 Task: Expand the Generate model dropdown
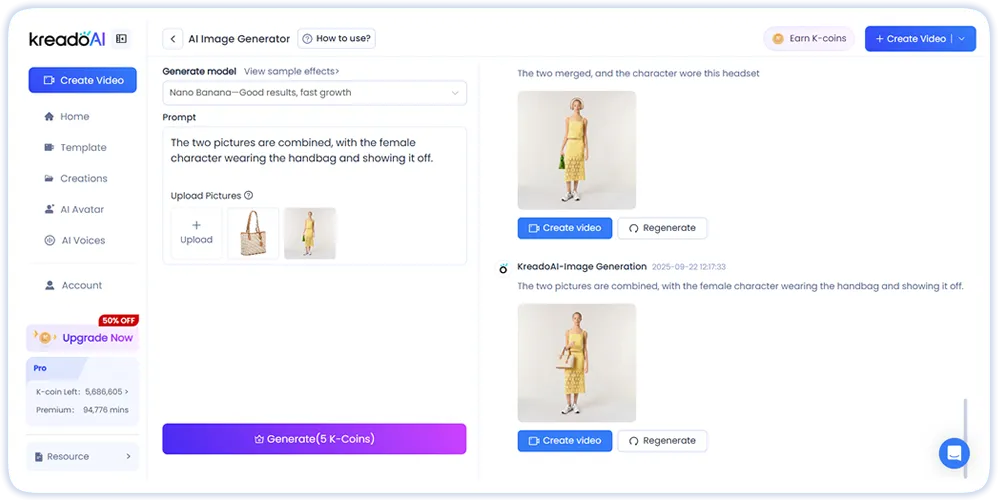tap(314, 92)
